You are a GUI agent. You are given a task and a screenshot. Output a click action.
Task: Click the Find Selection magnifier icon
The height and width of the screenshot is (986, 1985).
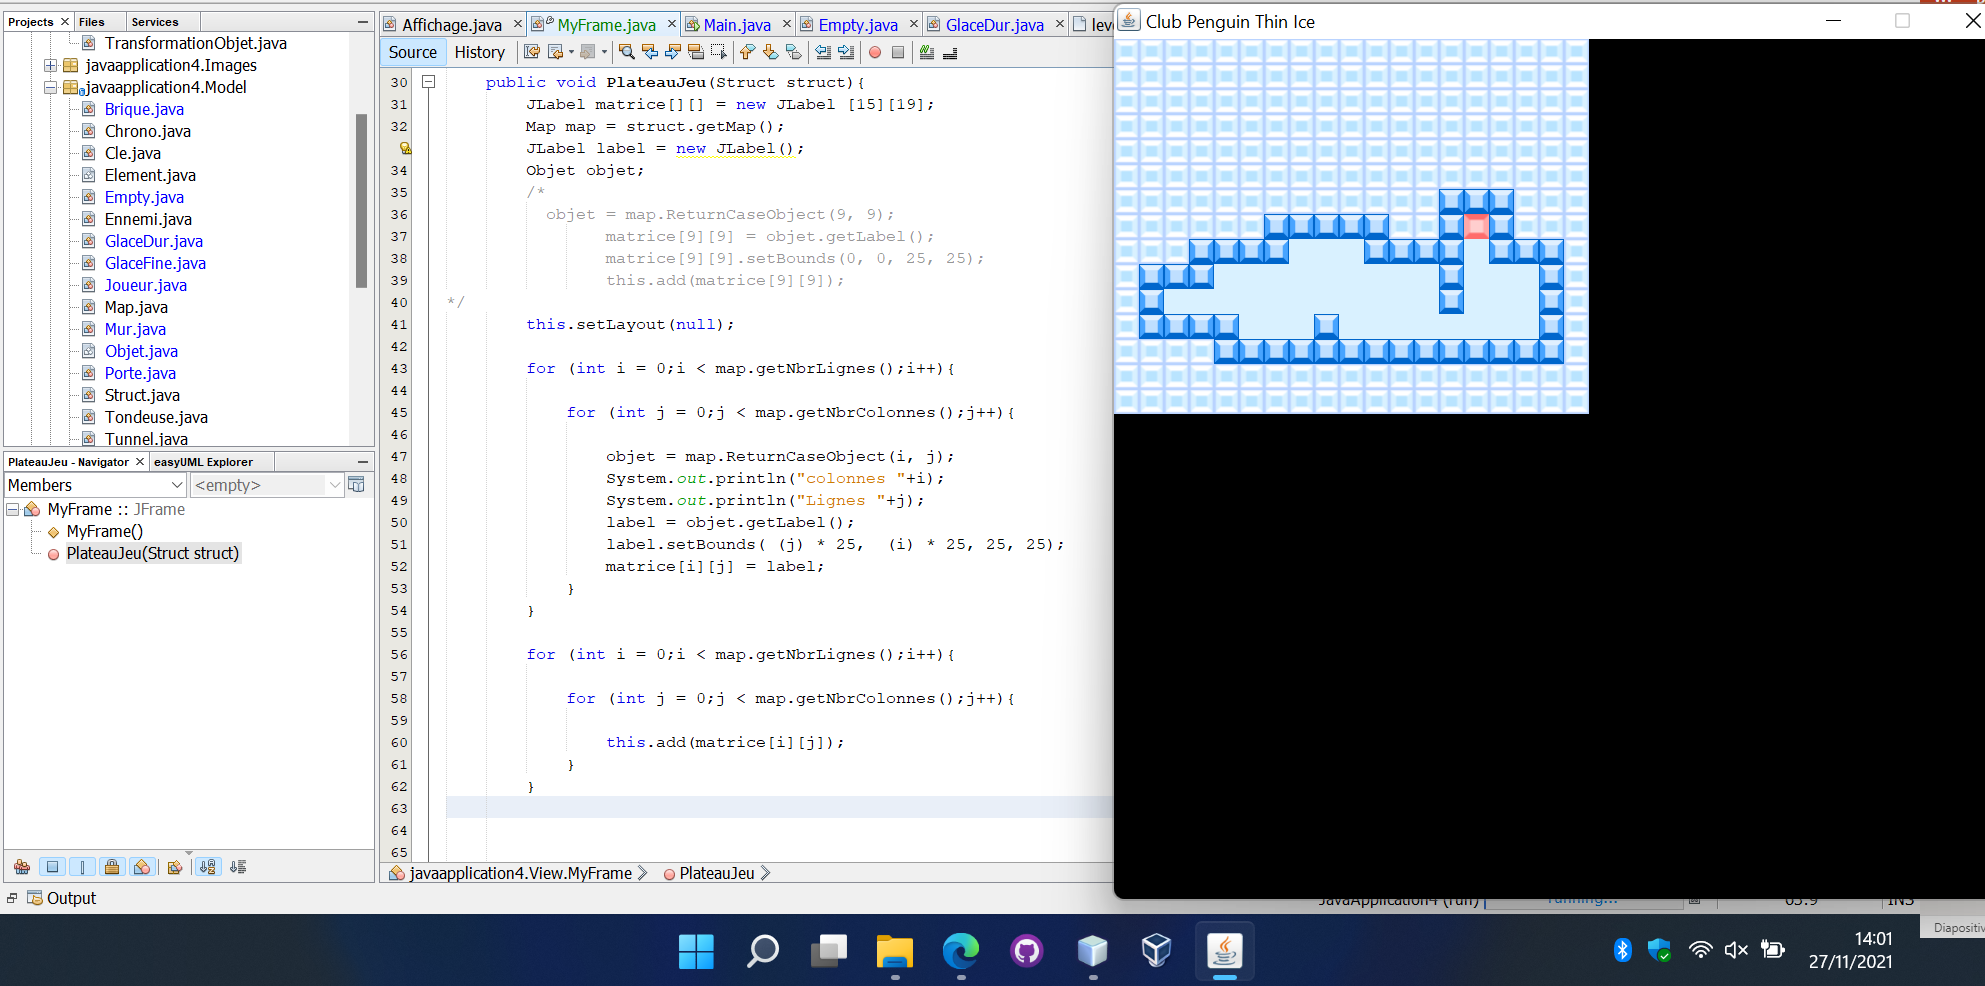[627, 52]
